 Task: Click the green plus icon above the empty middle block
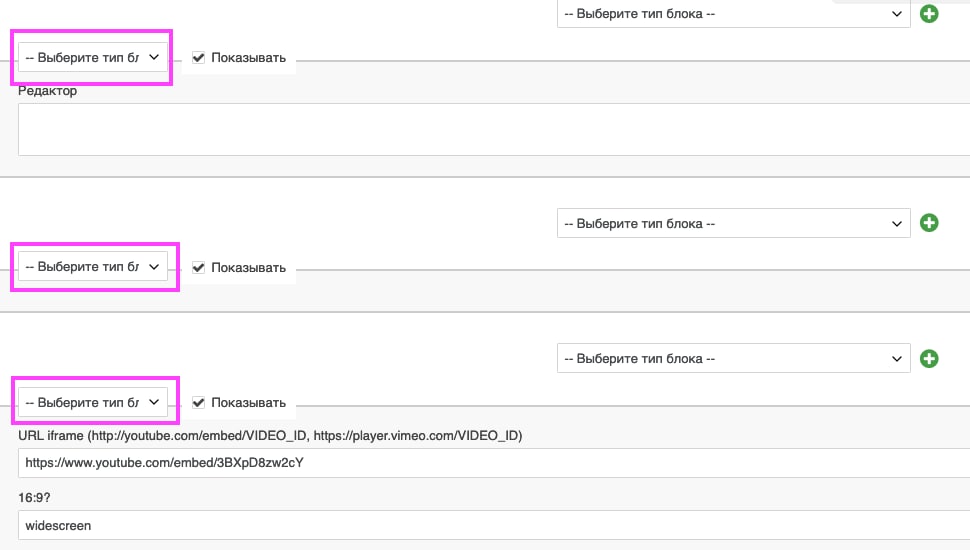pos(929,223)
